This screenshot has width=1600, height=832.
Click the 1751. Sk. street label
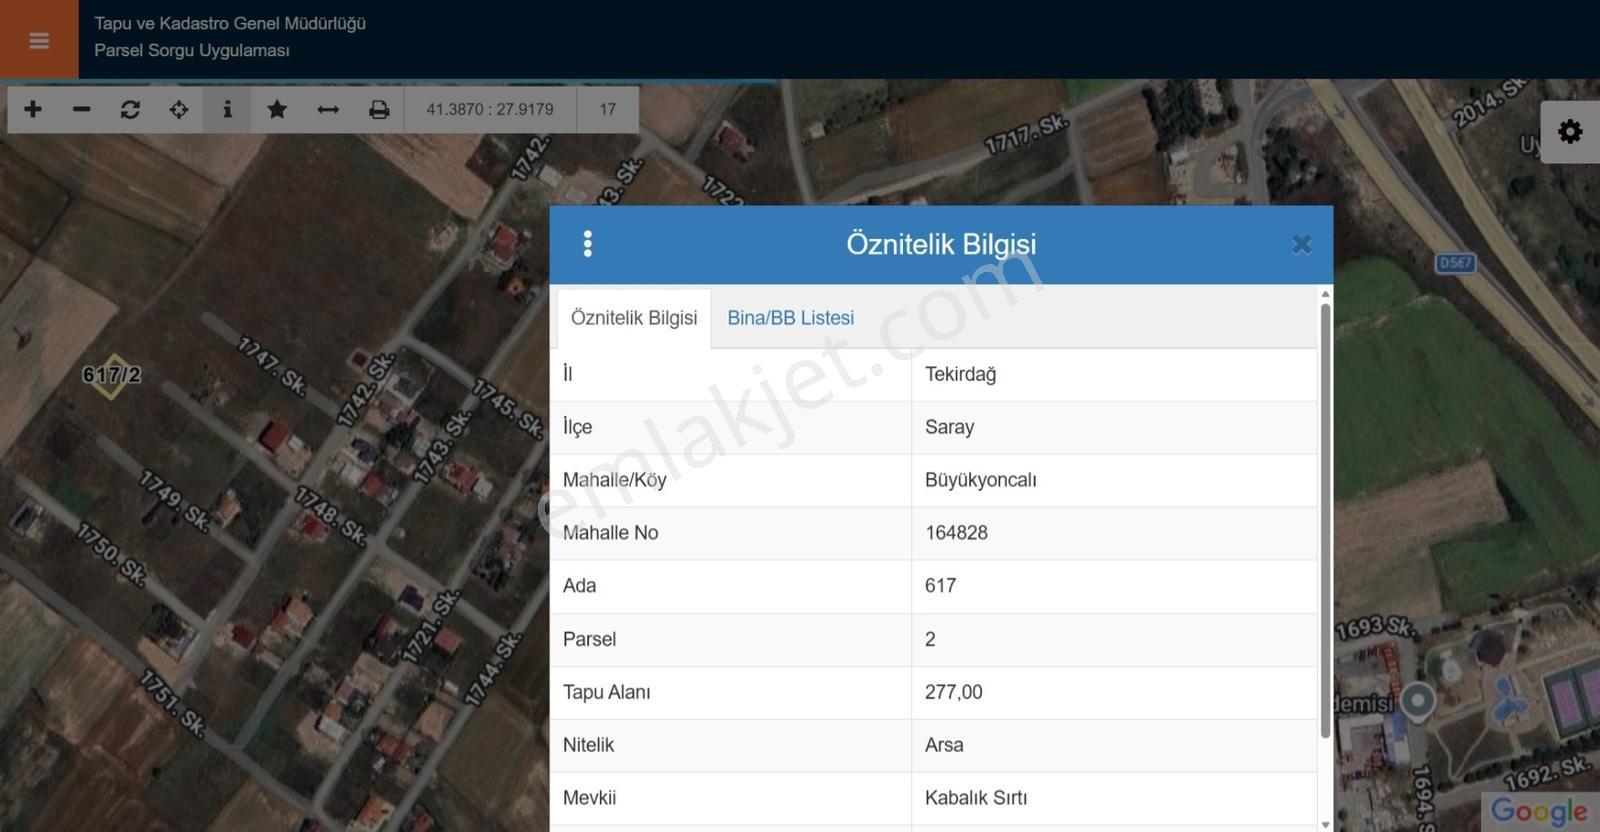[171, 703]
